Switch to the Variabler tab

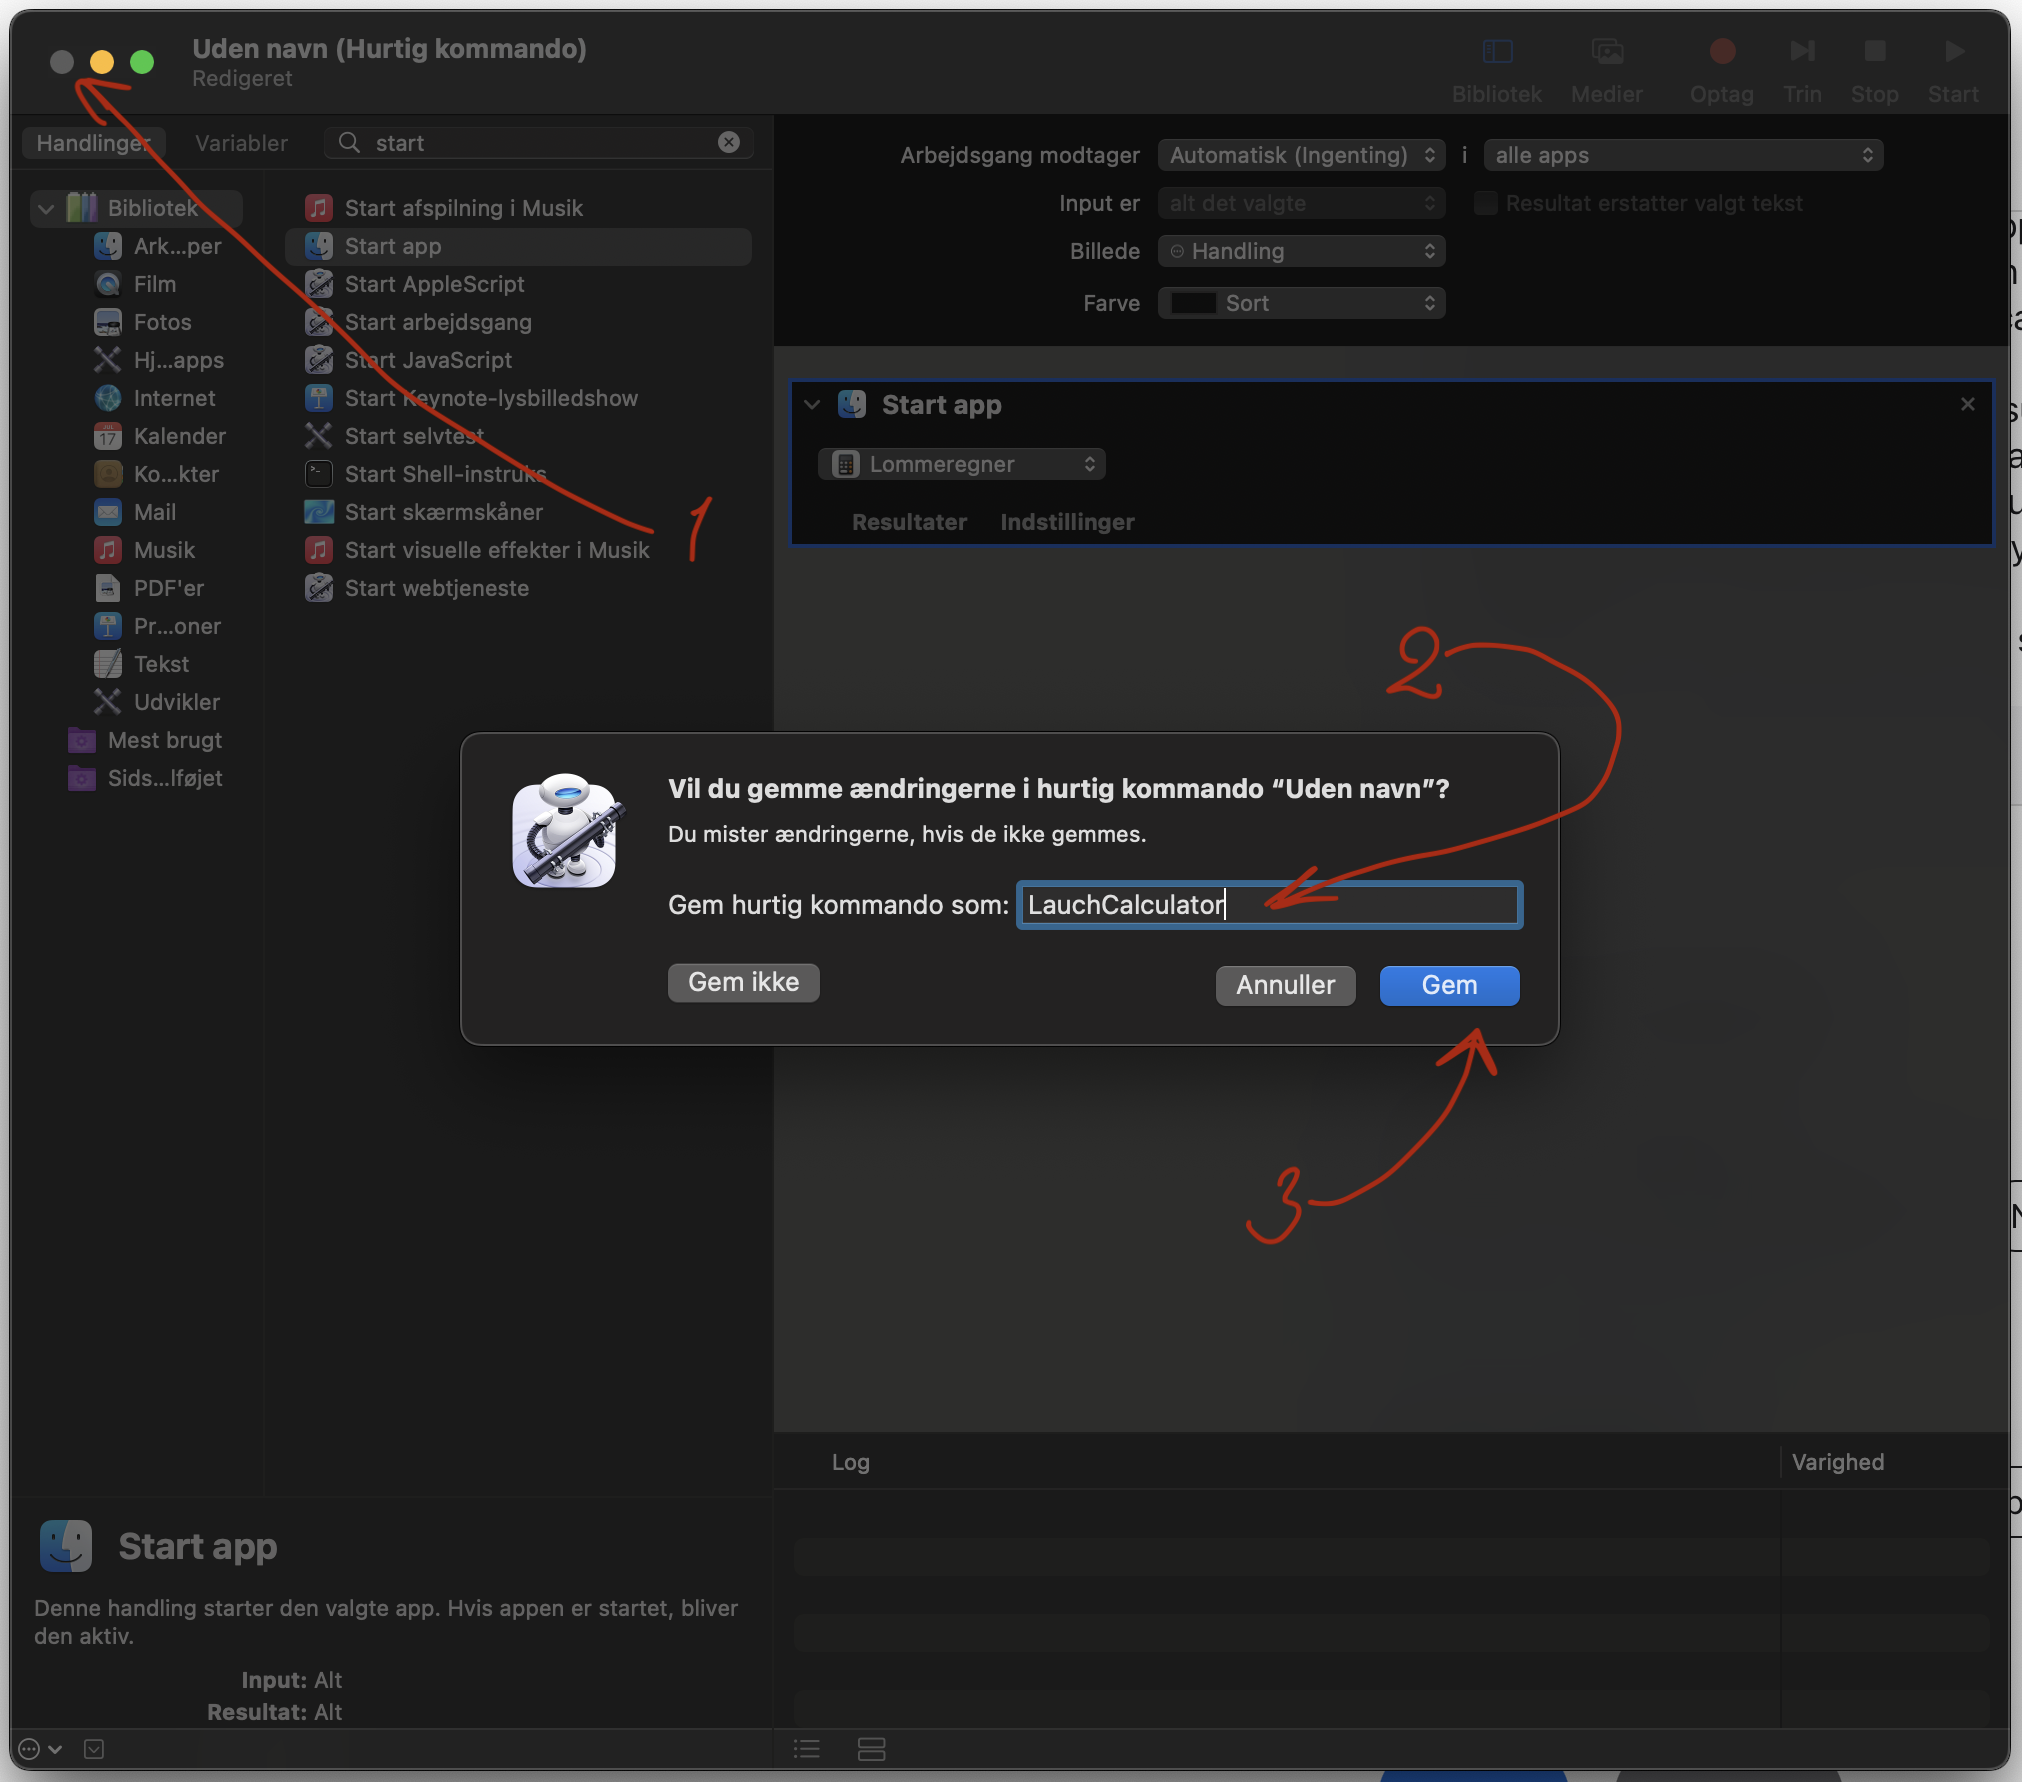click(x=241, y=143)
